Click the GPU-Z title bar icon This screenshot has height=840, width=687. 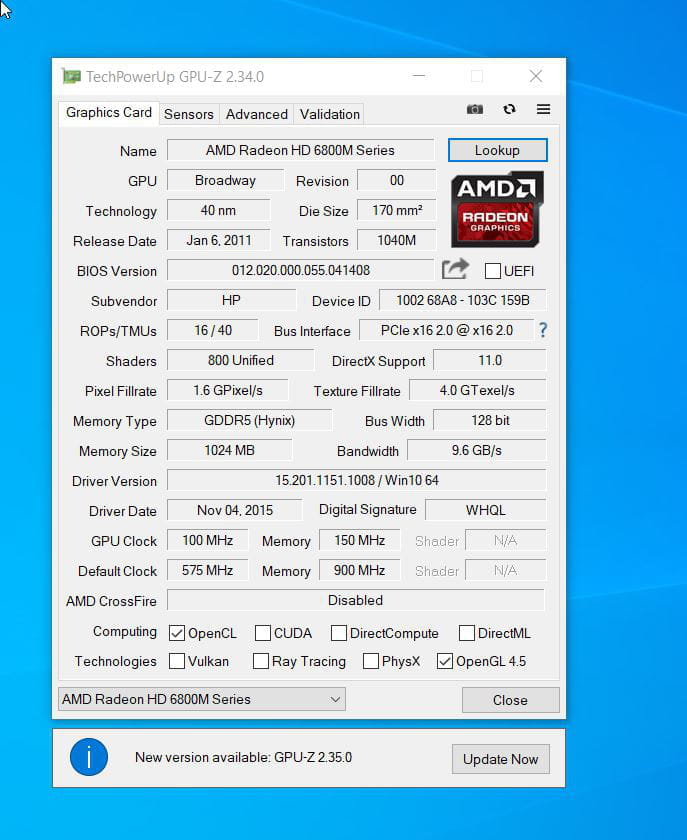(x=71, y=77)
